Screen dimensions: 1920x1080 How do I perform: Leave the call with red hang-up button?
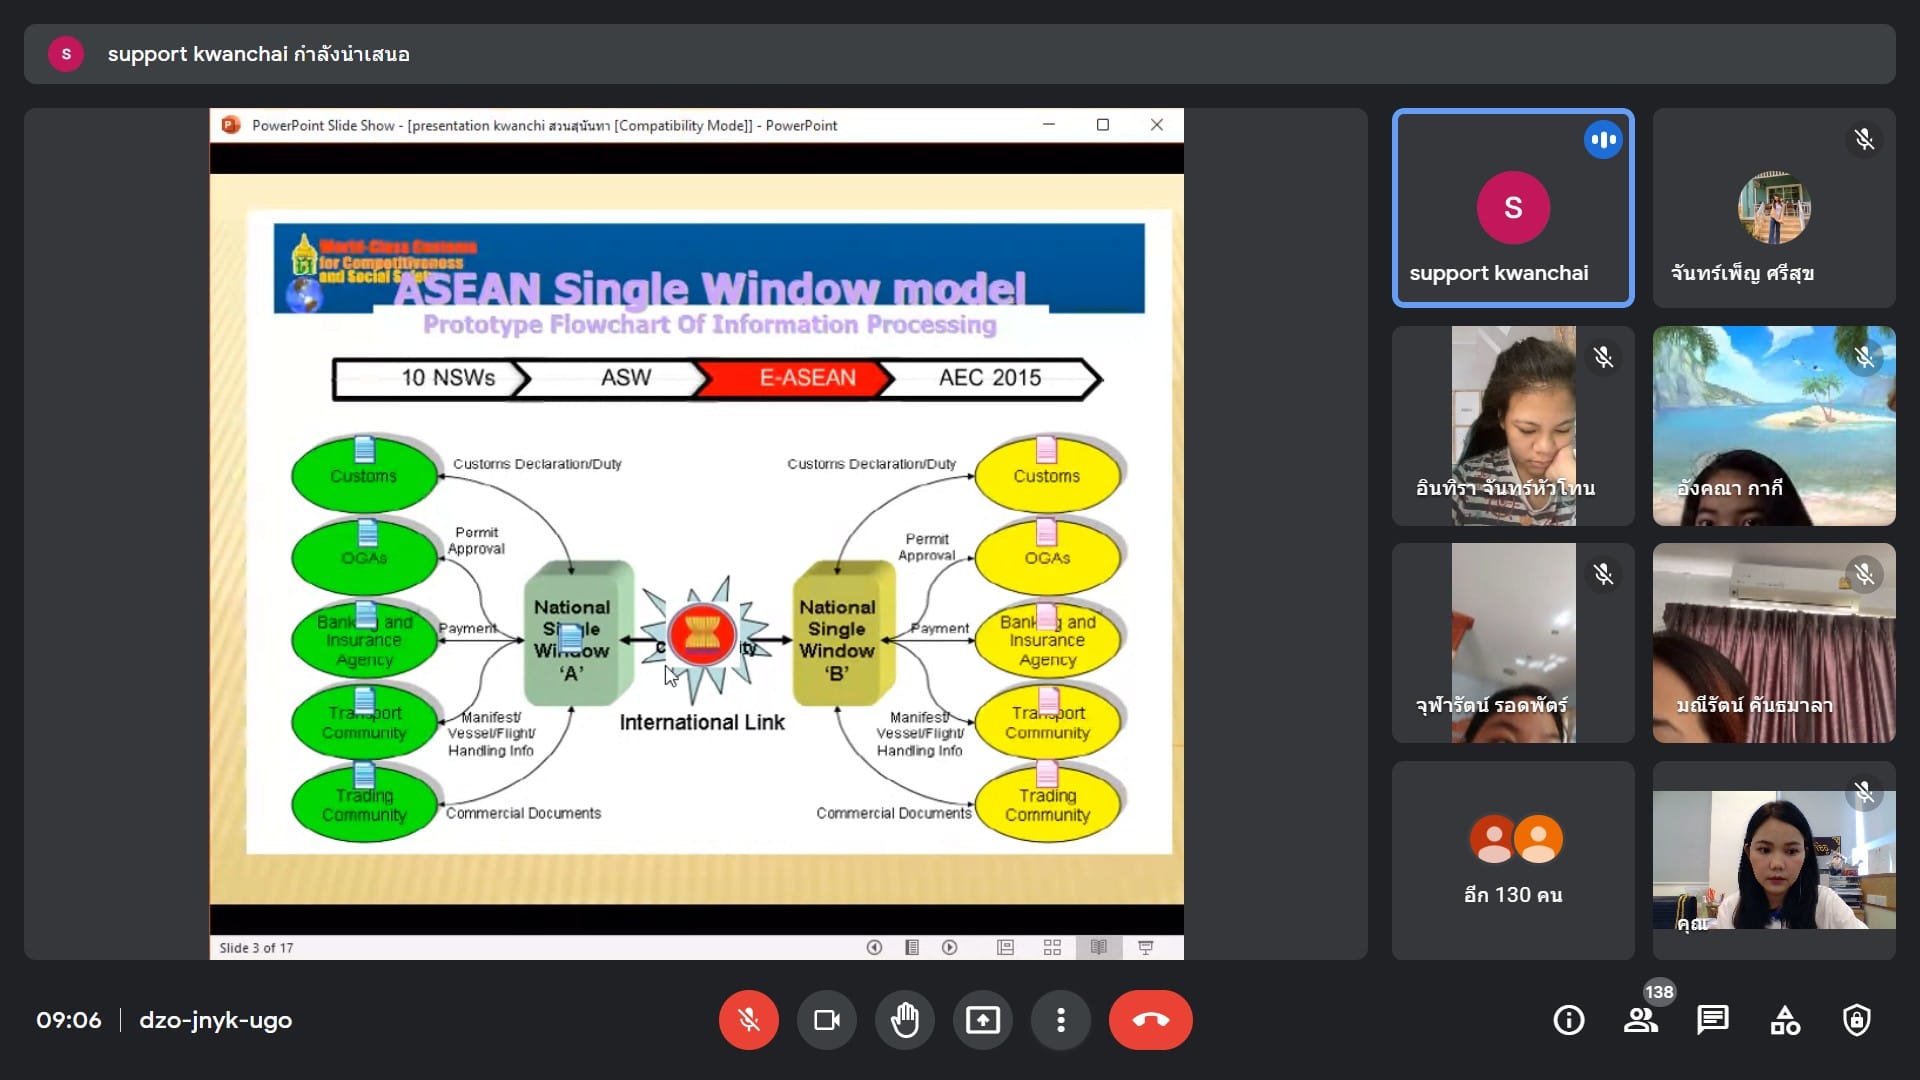coord(1150,1020)
